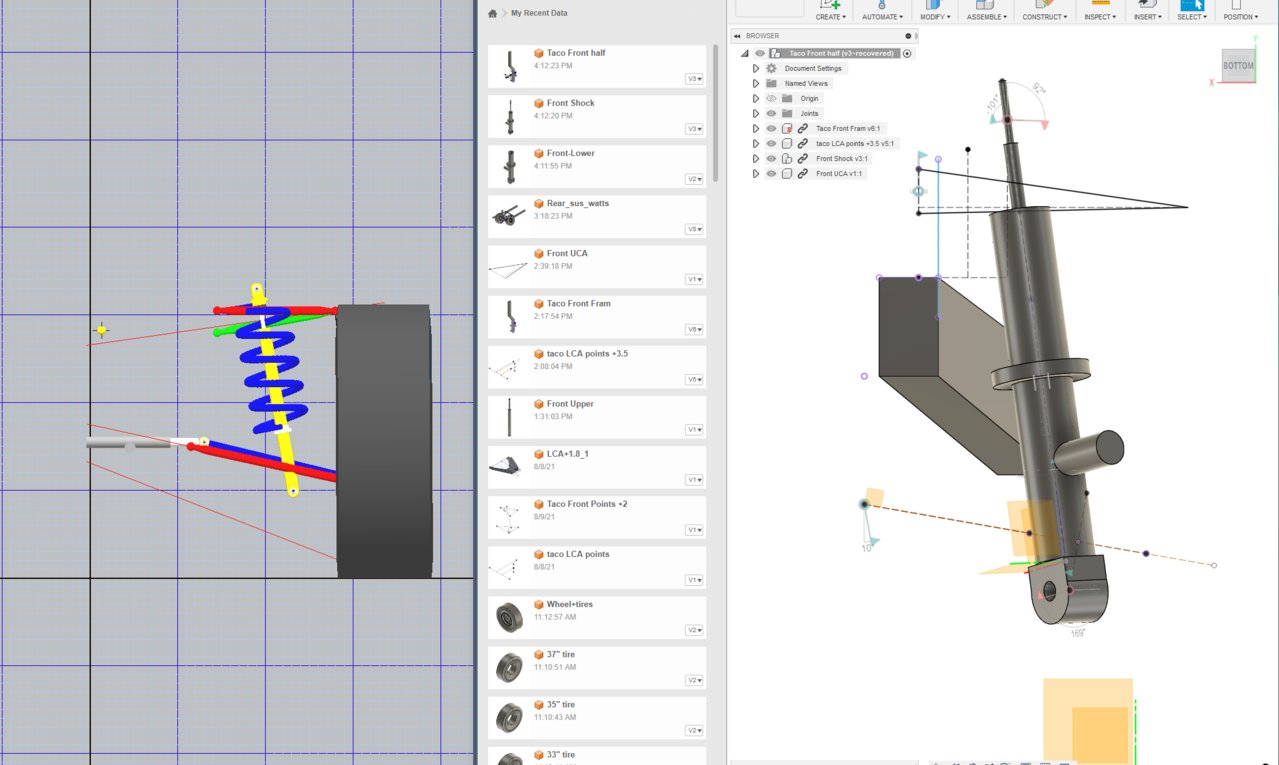Open version dropdown V3 for Taco Front half
Viewport: 1279px width, 765px height.
pos(694,78)
